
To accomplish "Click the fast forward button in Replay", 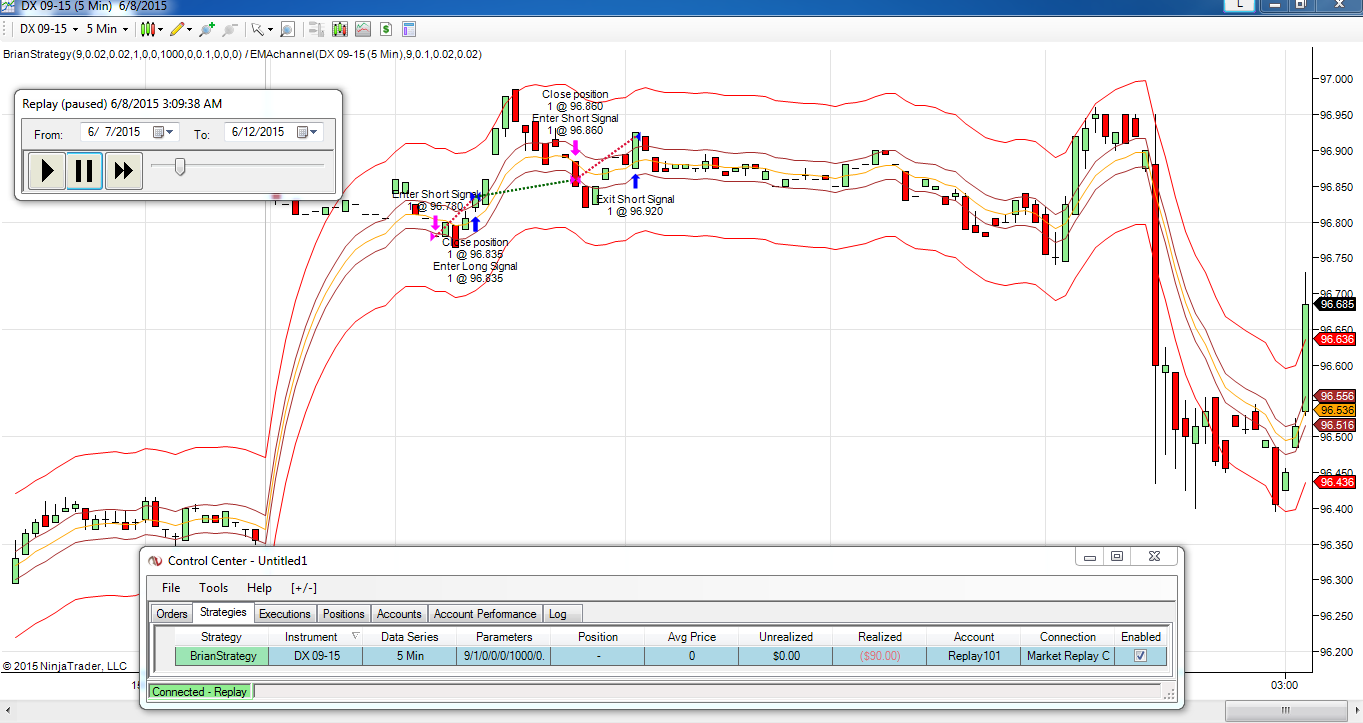I will click(124, 170).
